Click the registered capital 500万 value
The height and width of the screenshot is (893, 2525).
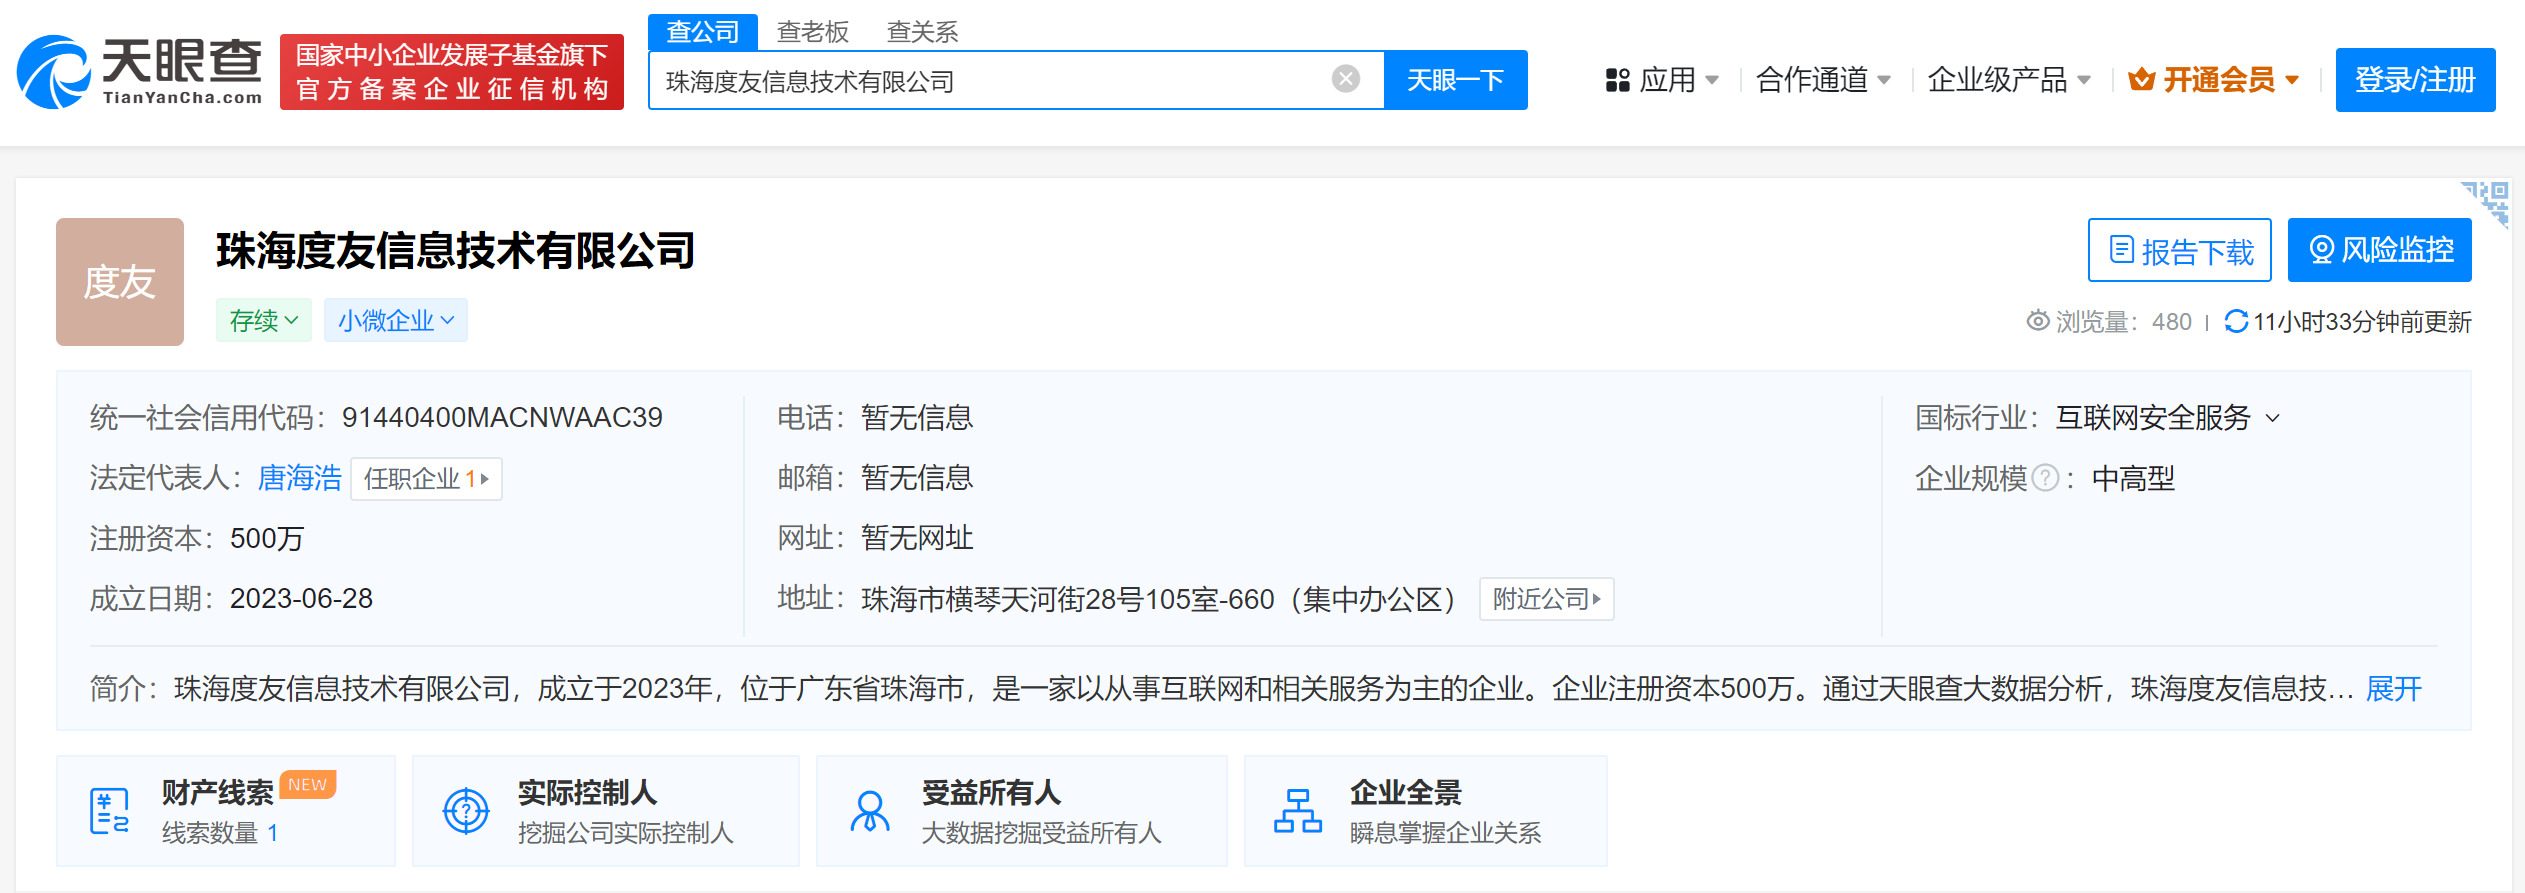(266, 539)
